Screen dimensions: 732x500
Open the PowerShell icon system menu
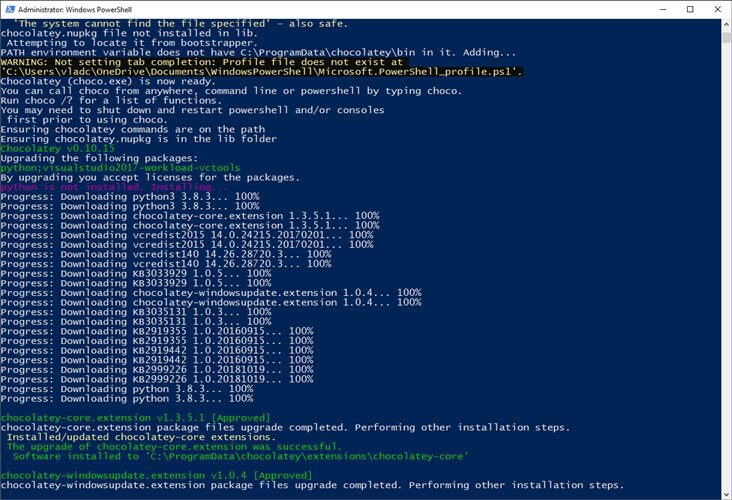coord(10,9)
